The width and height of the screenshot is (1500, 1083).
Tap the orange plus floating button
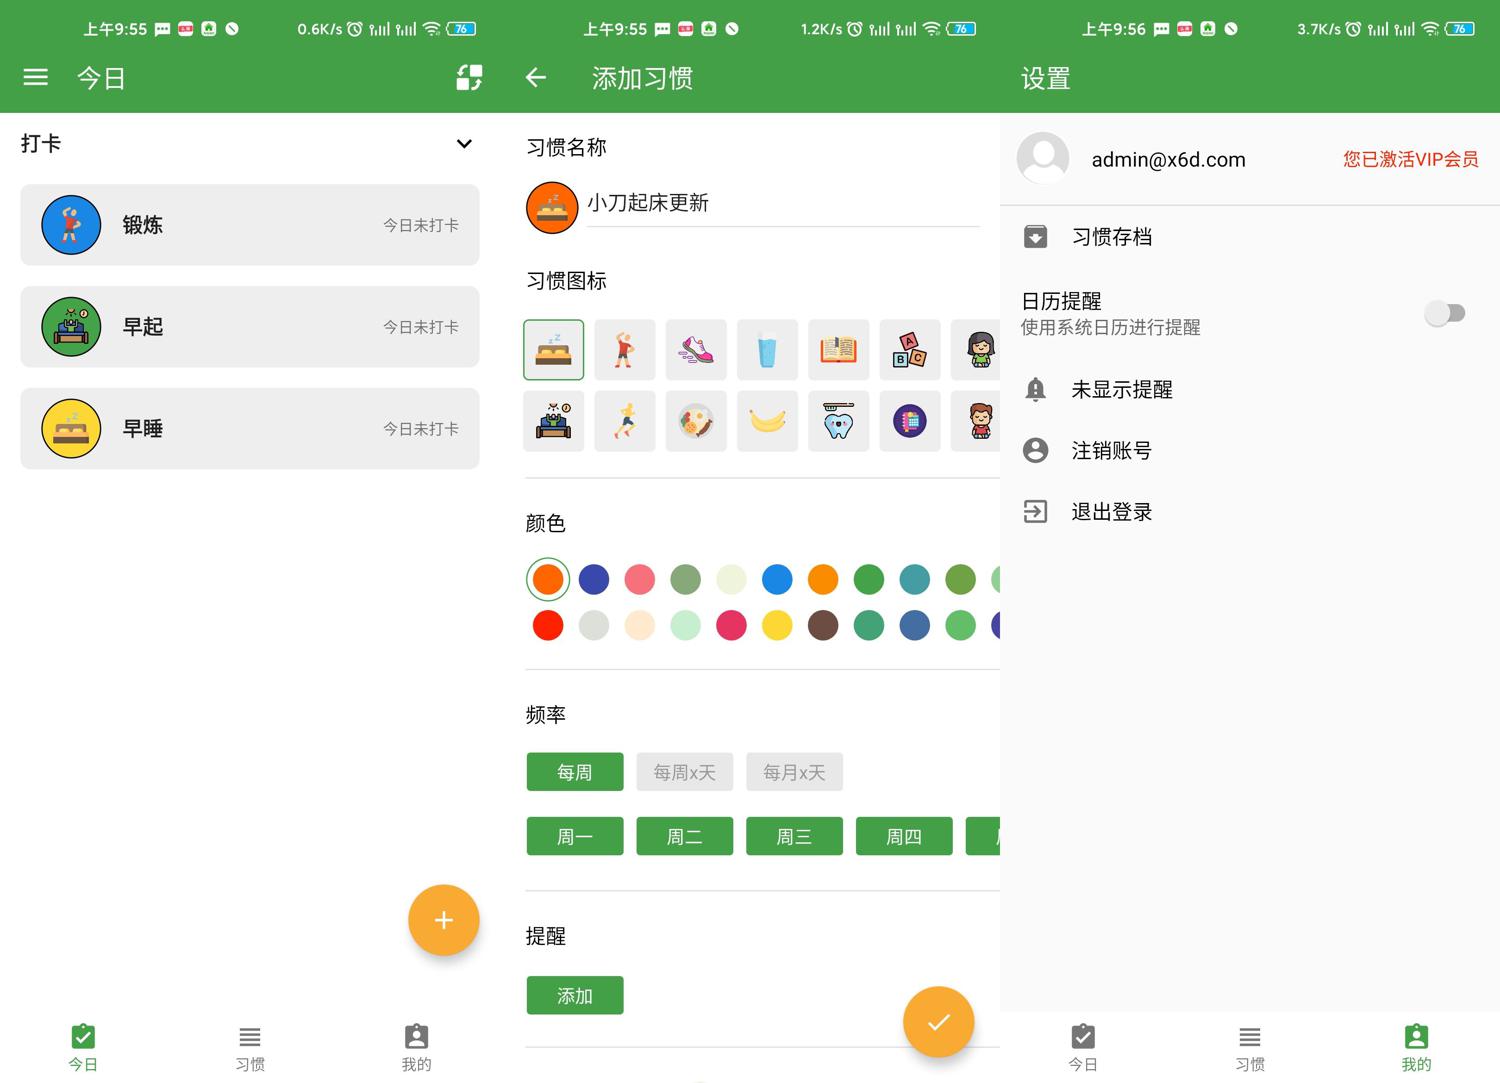[x=443, y=920]
